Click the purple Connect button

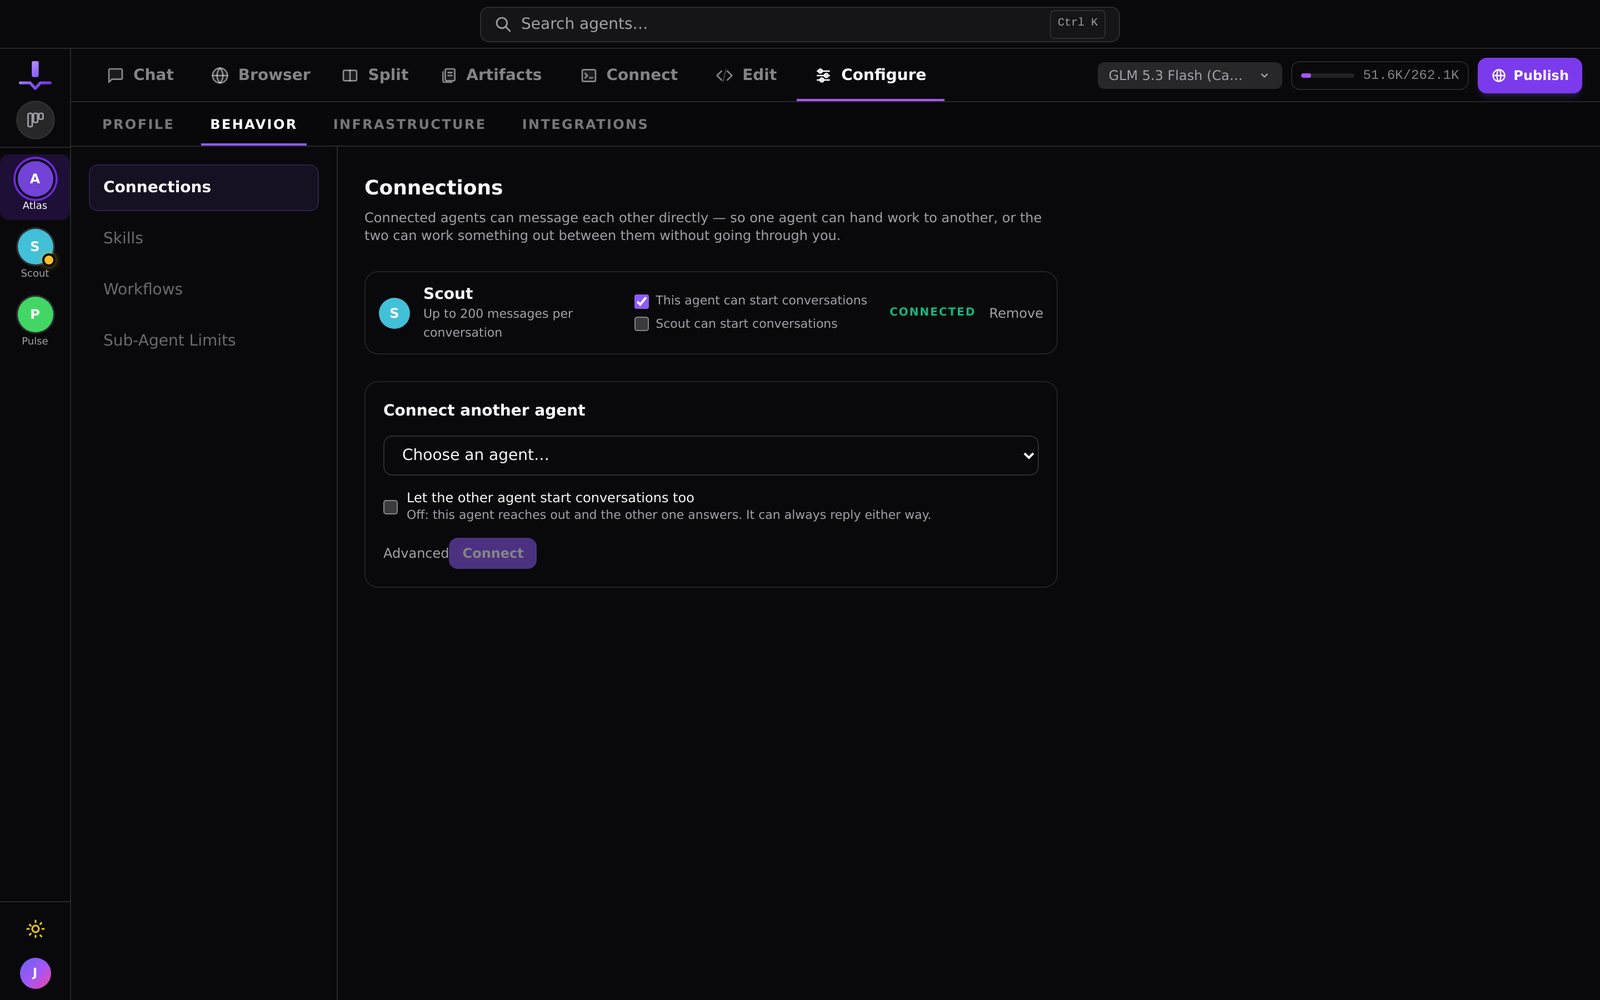[x=493, y=553]
